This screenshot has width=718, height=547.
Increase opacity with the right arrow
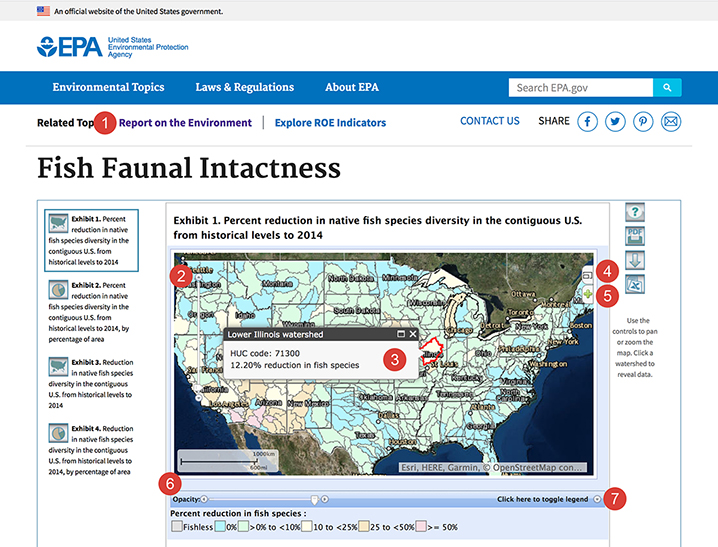pos(325,499)
